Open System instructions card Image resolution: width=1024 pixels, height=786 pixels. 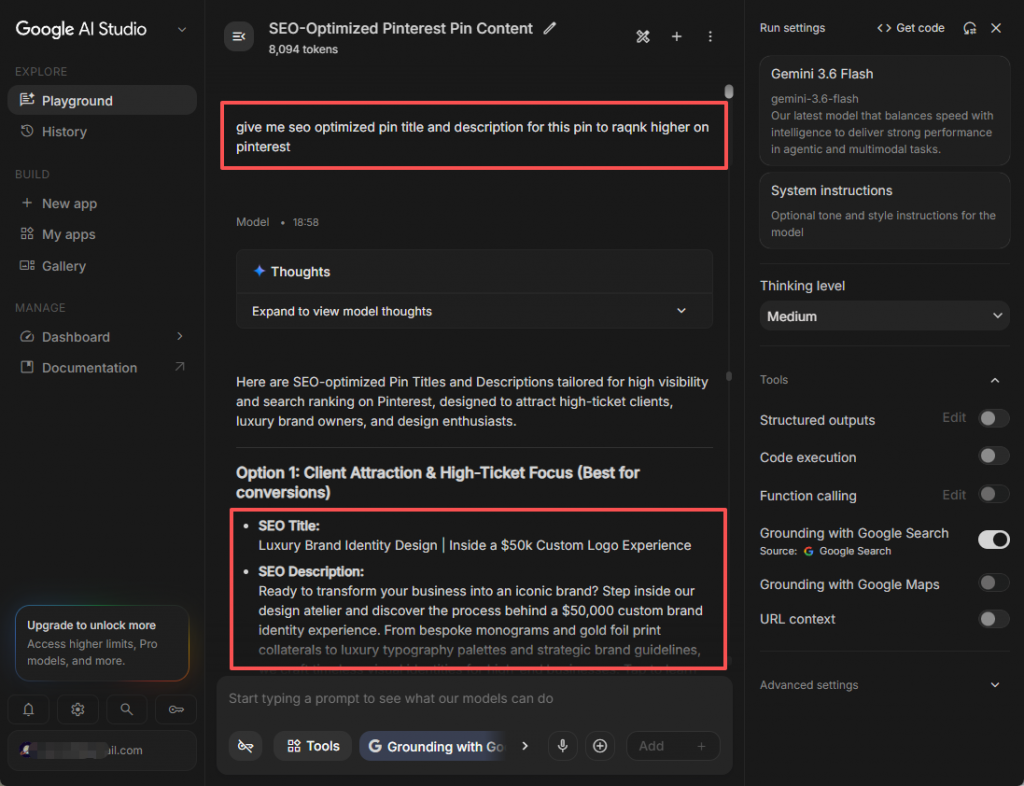pos(885,210)
